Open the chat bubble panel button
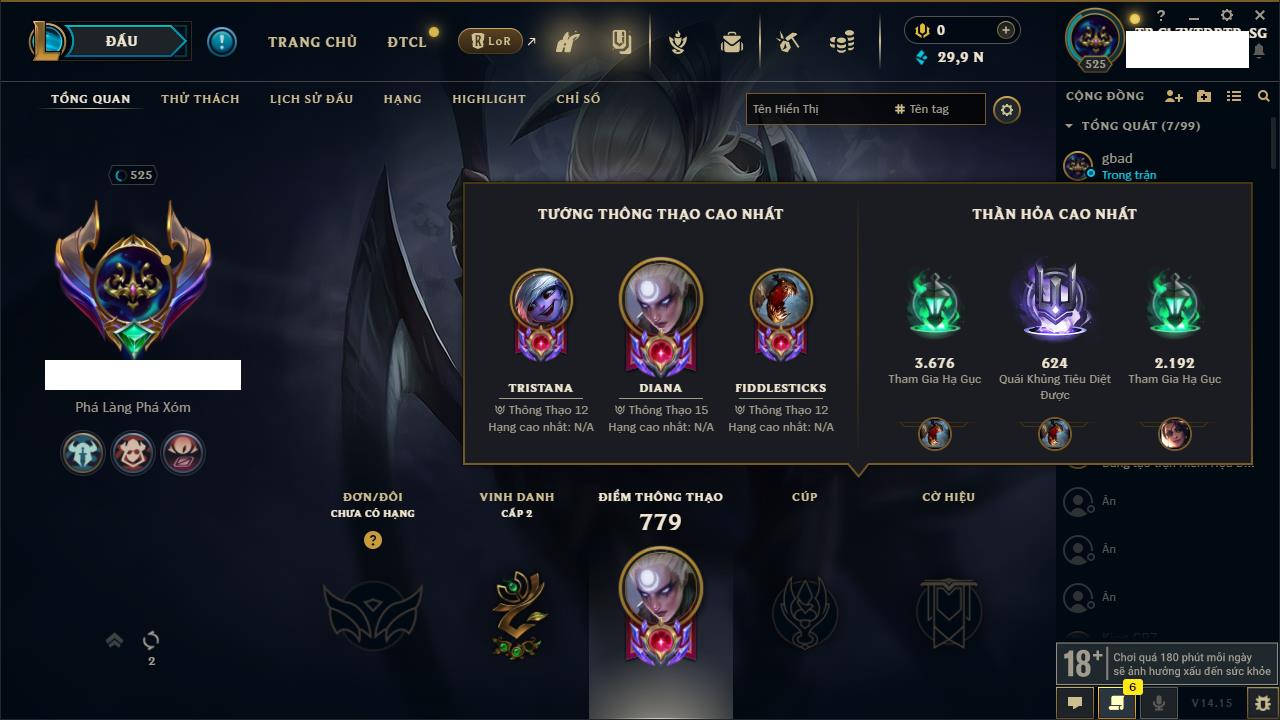Viewport: 1280px width, 720px height. coord(1075,703)
